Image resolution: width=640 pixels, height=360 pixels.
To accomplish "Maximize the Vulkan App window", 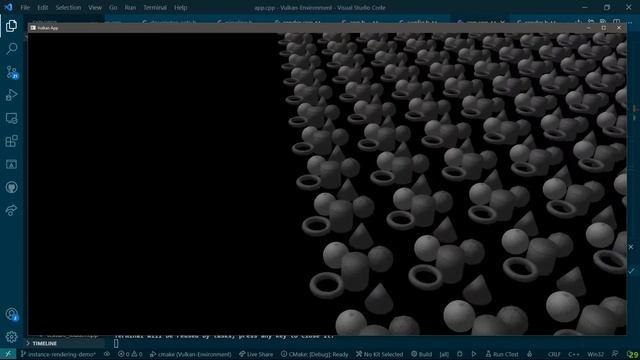I will (x=604, y=28).
